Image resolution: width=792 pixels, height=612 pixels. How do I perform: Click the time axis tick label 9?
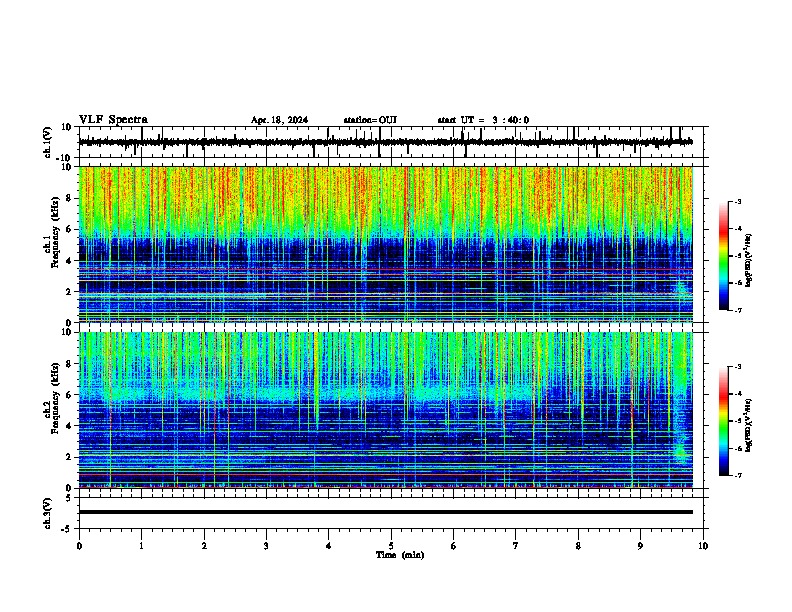coord(640,546)
